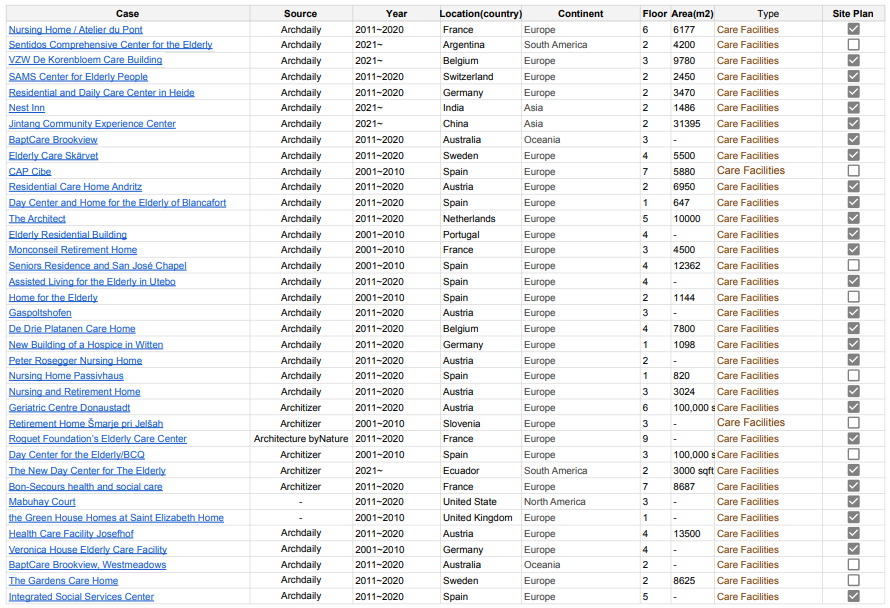Screen dimensions: 890x608
Task: Select the area cell '31395'
Action: [x=692, y=124]
